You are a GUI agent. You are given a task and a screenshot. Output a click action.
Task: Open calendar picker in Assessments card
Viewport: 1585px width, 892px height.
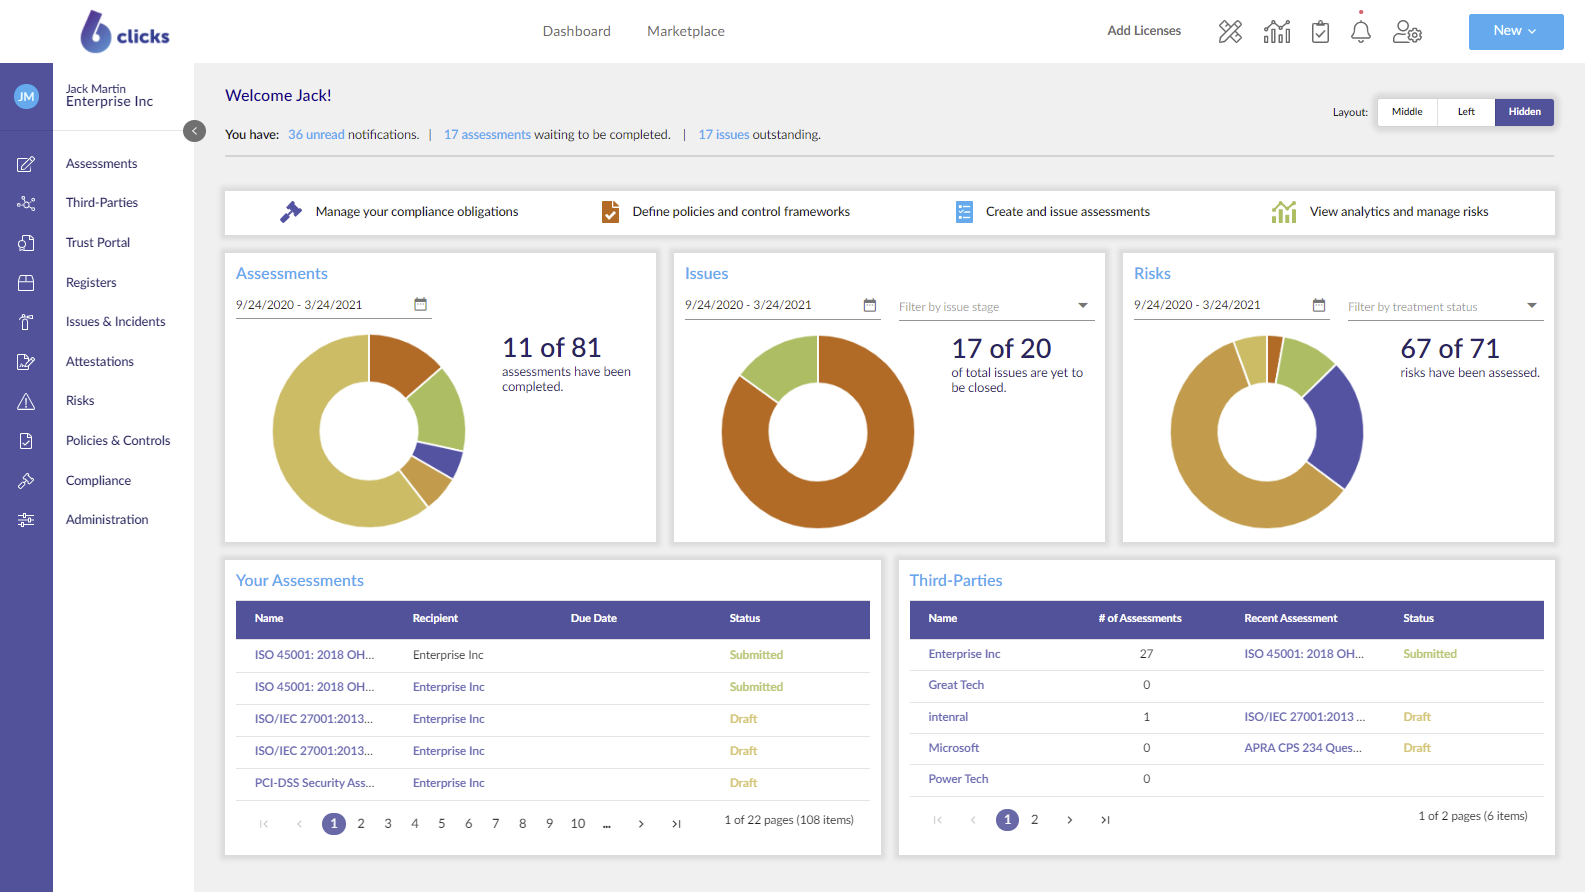tap(420, 304)
